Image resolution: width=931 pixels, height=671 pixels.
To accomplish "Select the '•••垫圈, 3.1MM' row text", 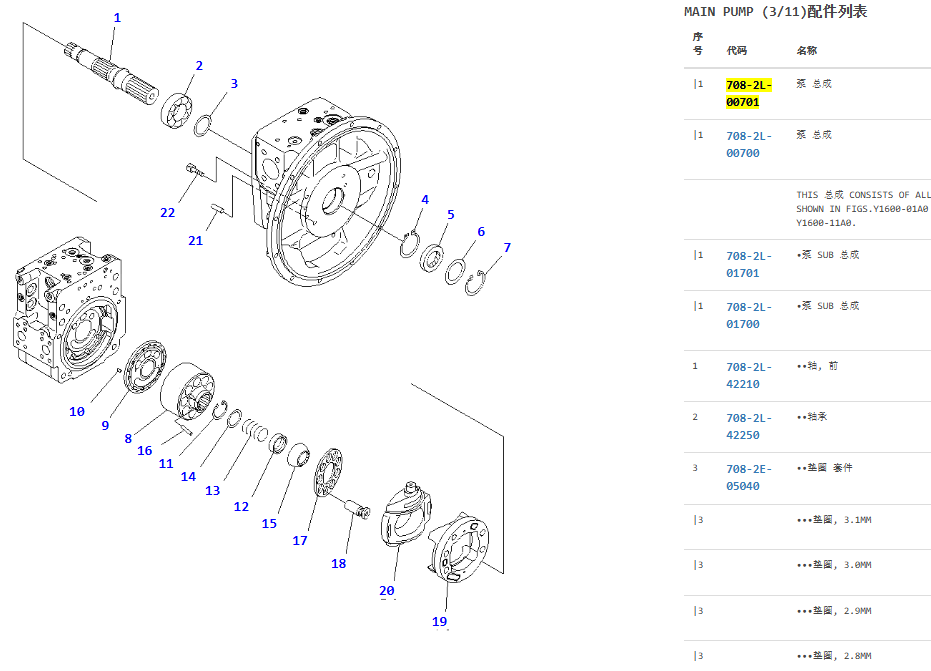I will coord(834,520).
